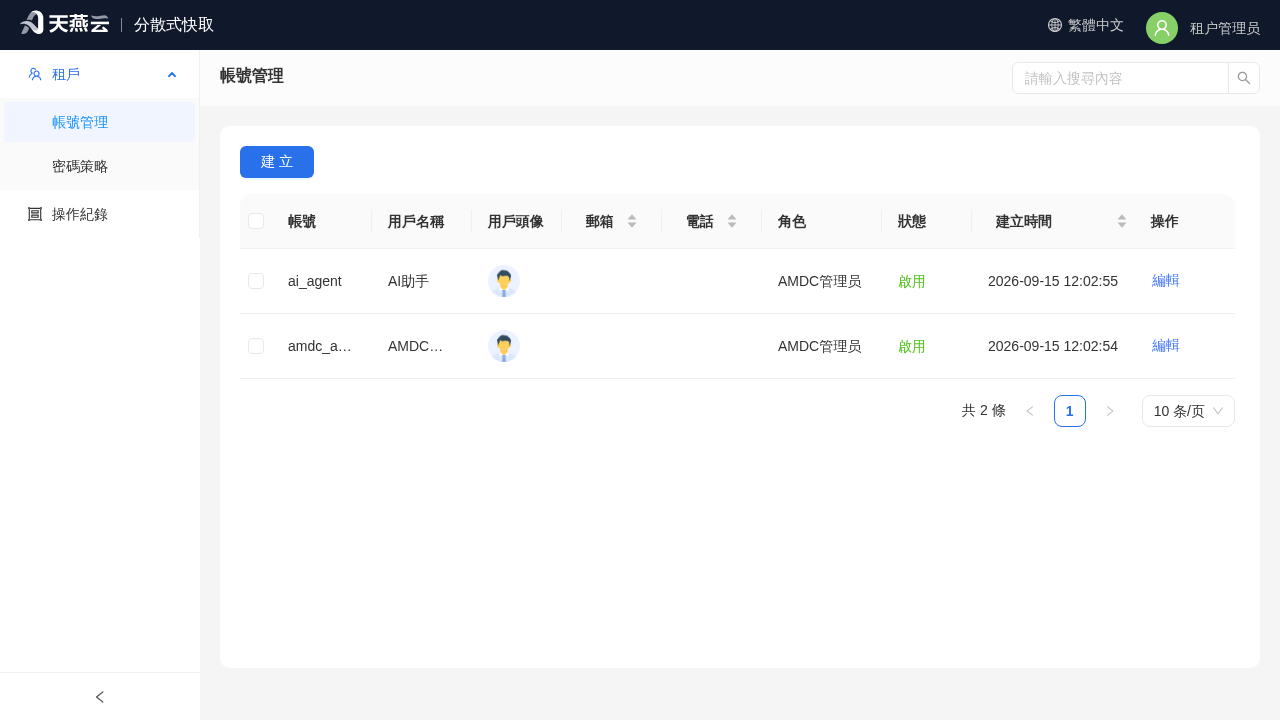Open the green user avatar icon
The image size is (1280, 720).
(1162, 28)
